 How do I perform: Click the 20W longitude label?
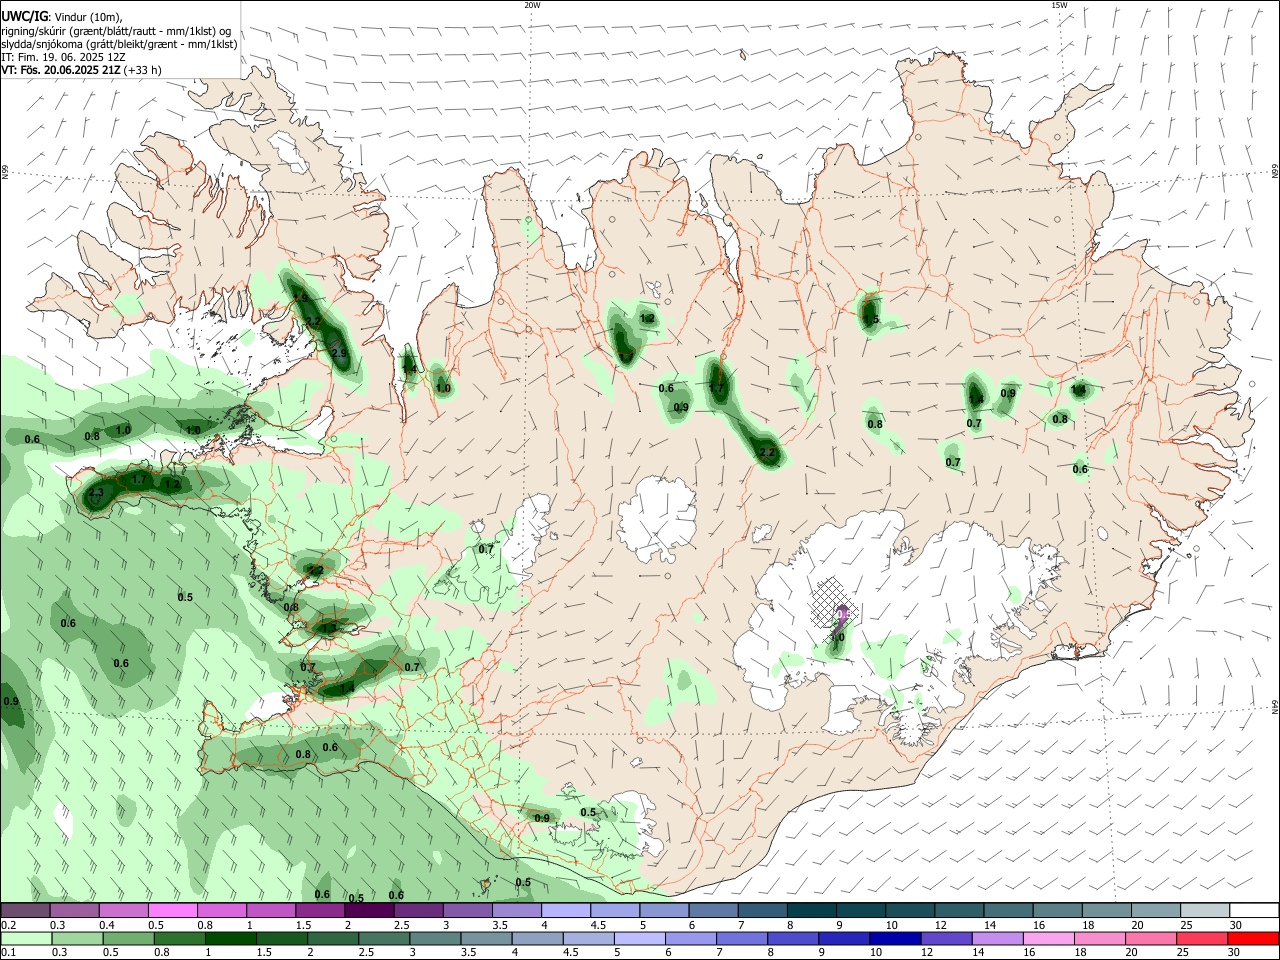click(532, 5)
